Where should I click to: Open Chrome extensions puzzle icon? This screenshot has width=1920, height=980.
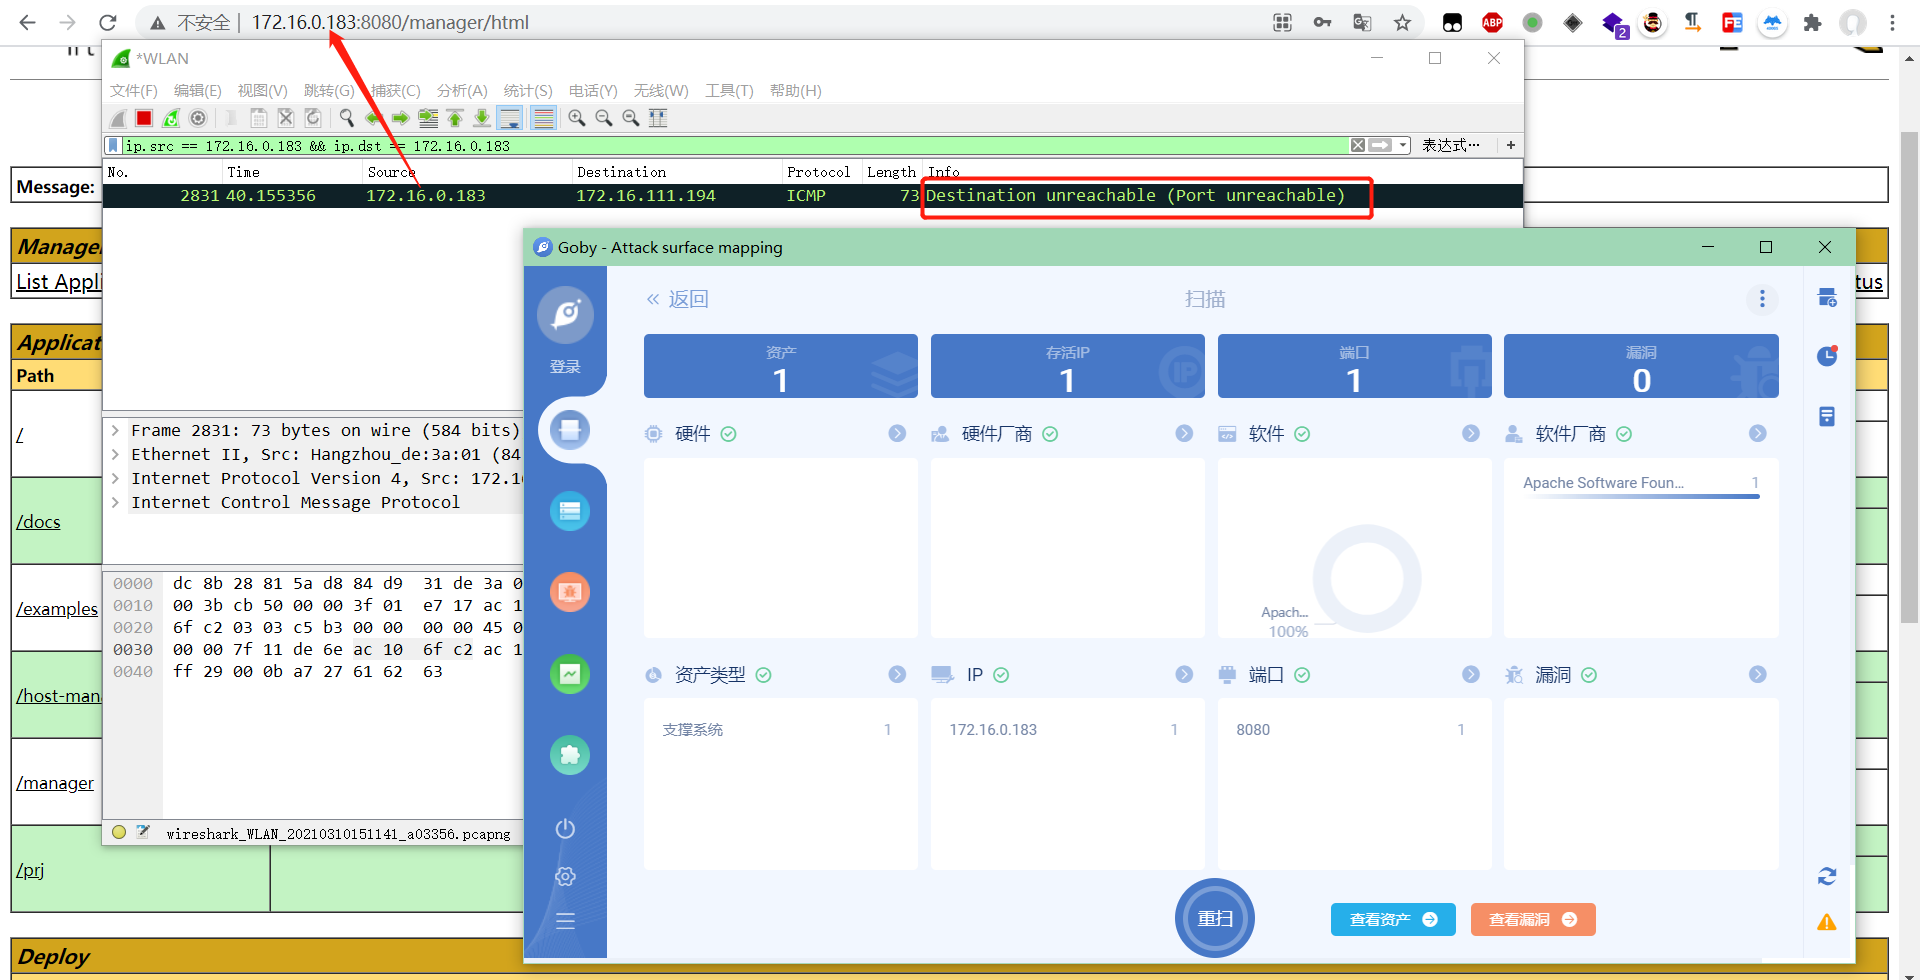[x=1812, y=22]
